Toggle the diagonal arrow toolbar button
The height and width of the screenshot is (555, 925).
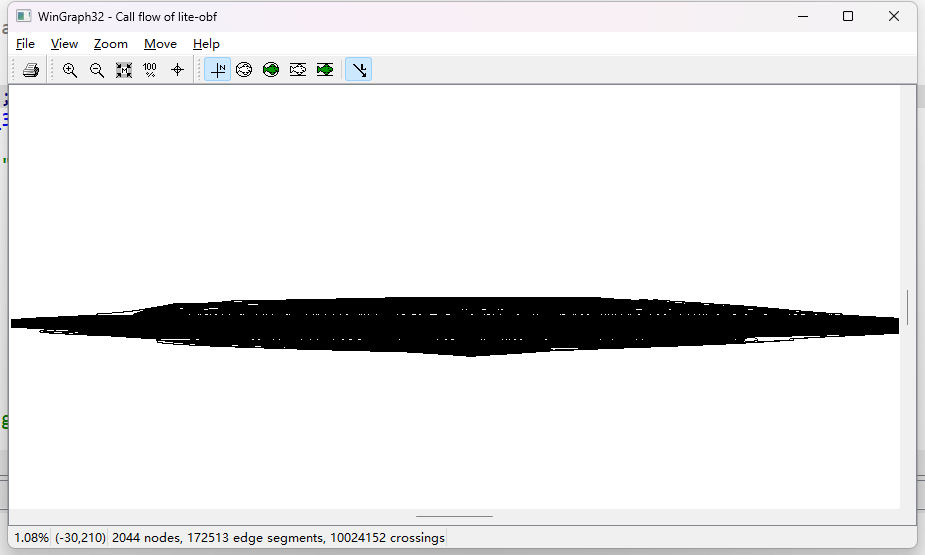(x=359, y=70)
